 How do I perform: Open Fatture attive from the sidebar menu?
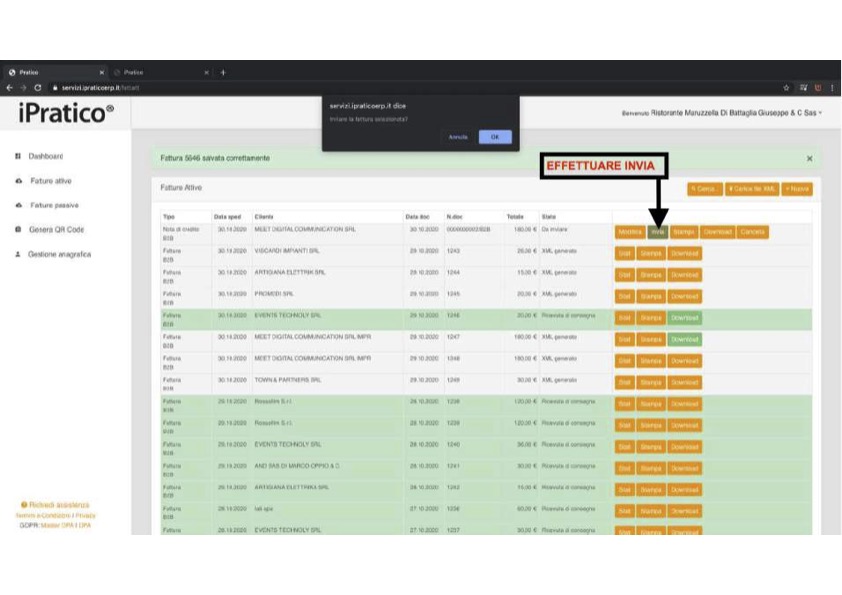click(x=50, y=181)
